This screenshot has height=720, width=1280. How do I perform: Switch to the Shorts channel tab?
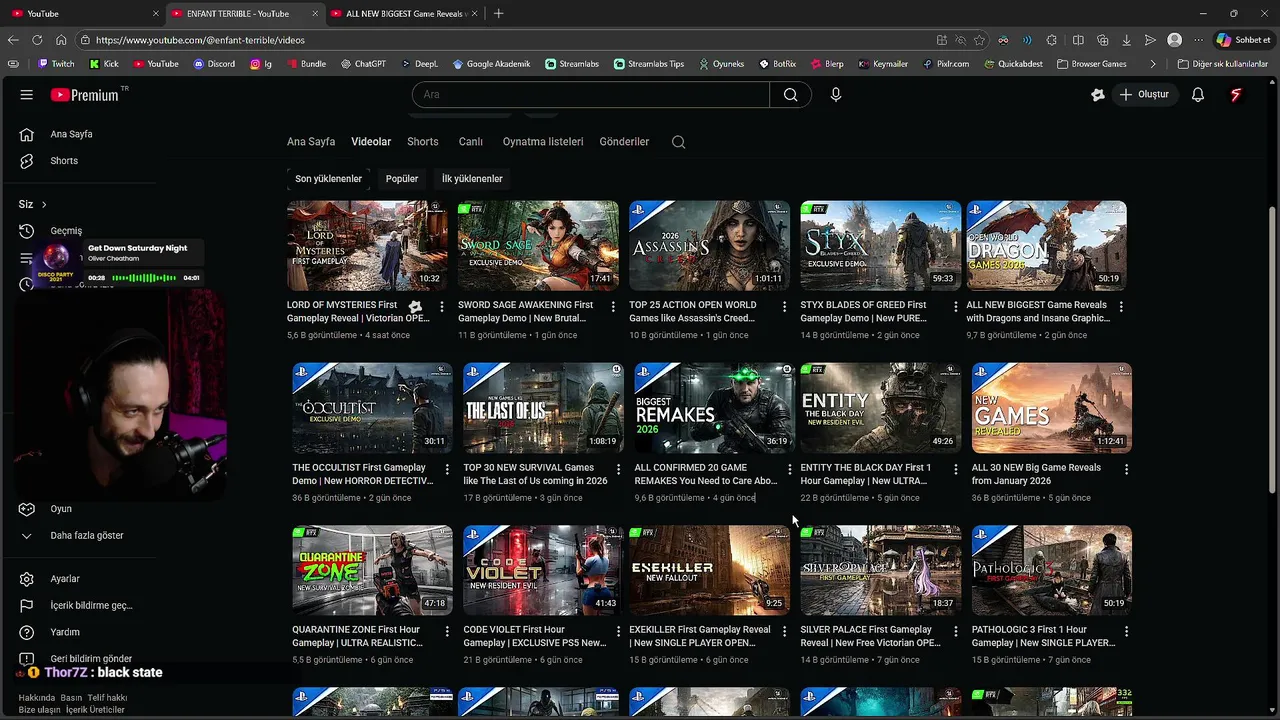(423, 142)
